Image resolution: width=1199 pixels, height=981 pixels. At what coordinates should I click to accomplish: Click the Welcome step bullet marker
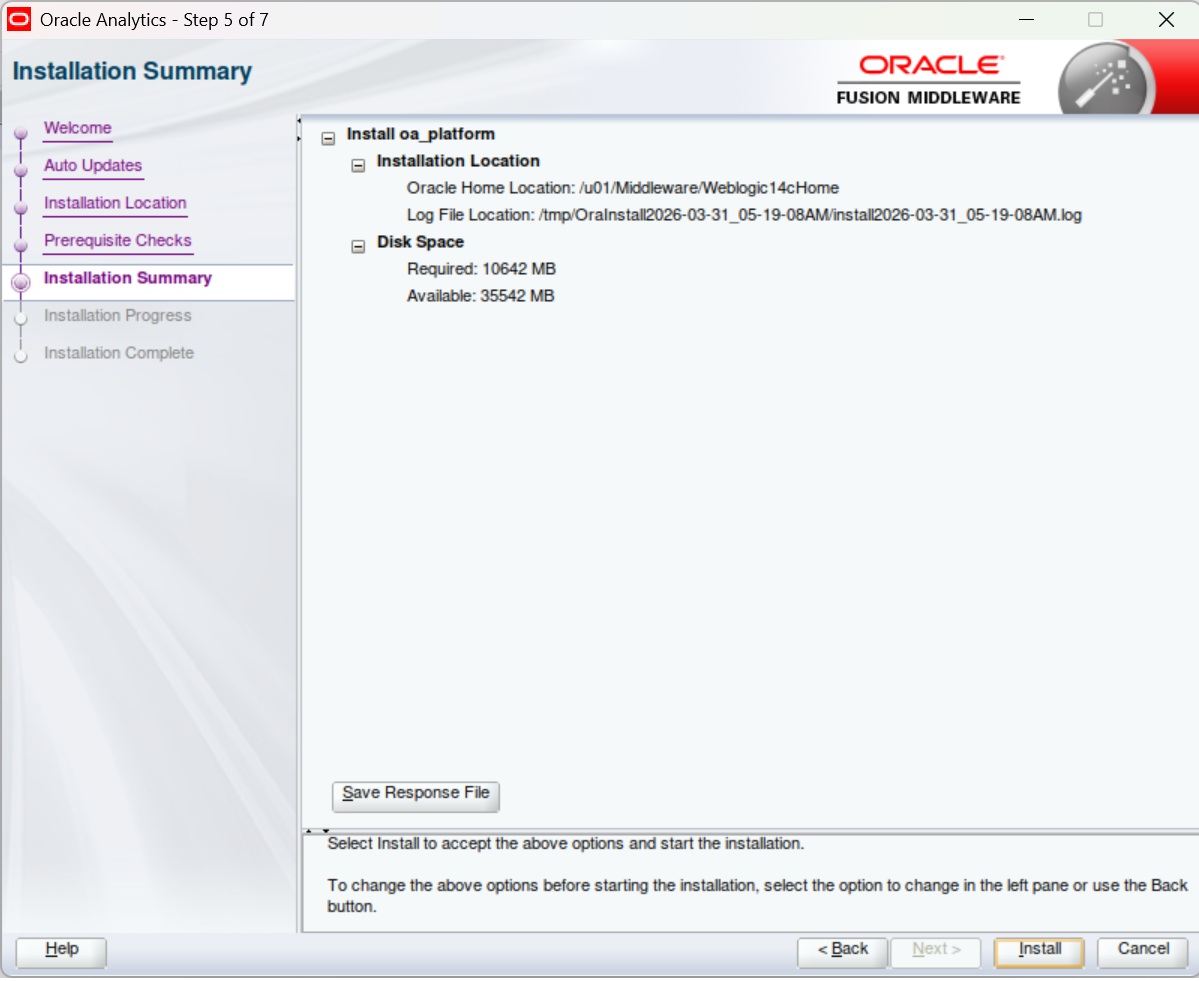click(x=21, y=132)
